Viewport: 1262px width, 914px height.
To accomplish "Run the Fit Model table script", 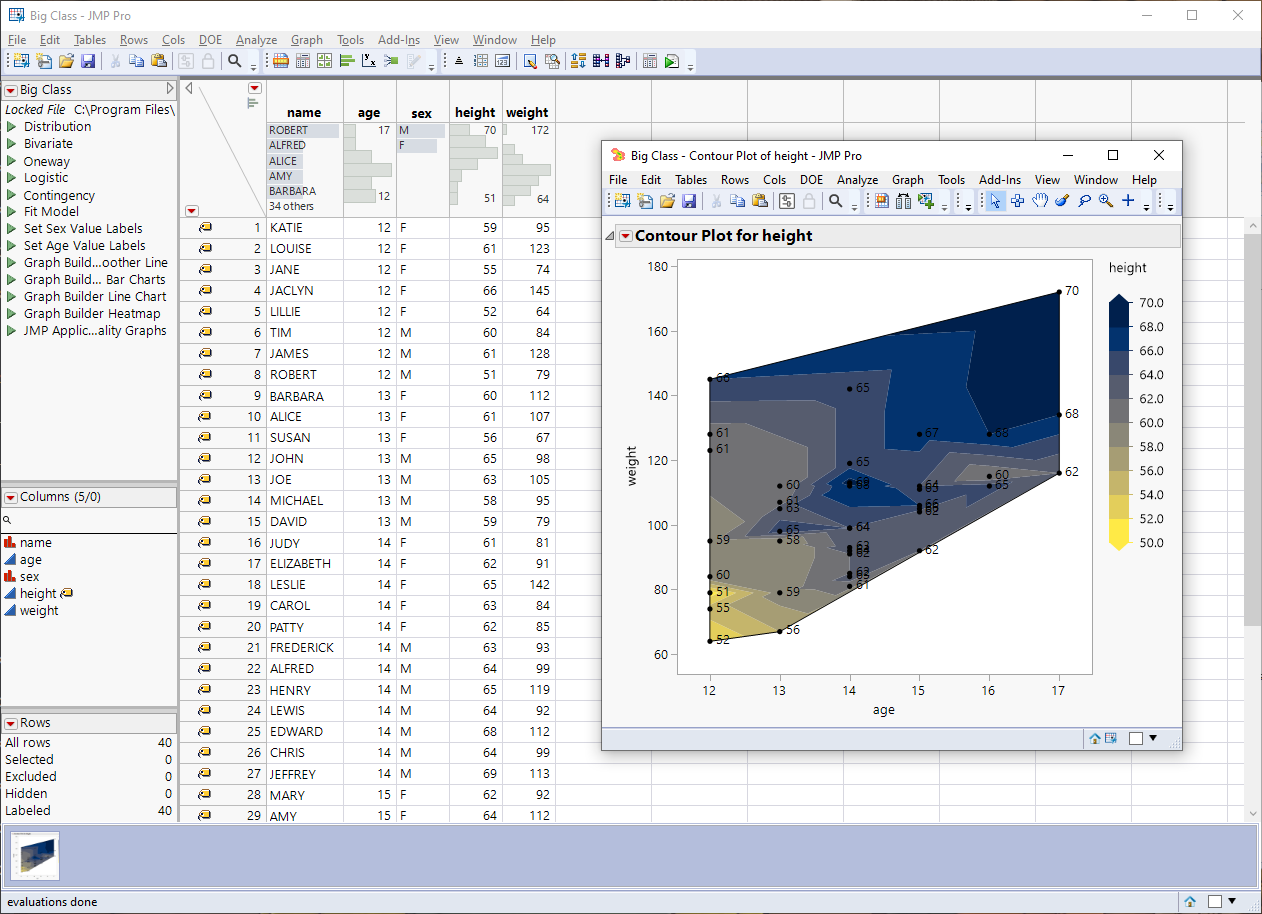I will click(12, 212).
